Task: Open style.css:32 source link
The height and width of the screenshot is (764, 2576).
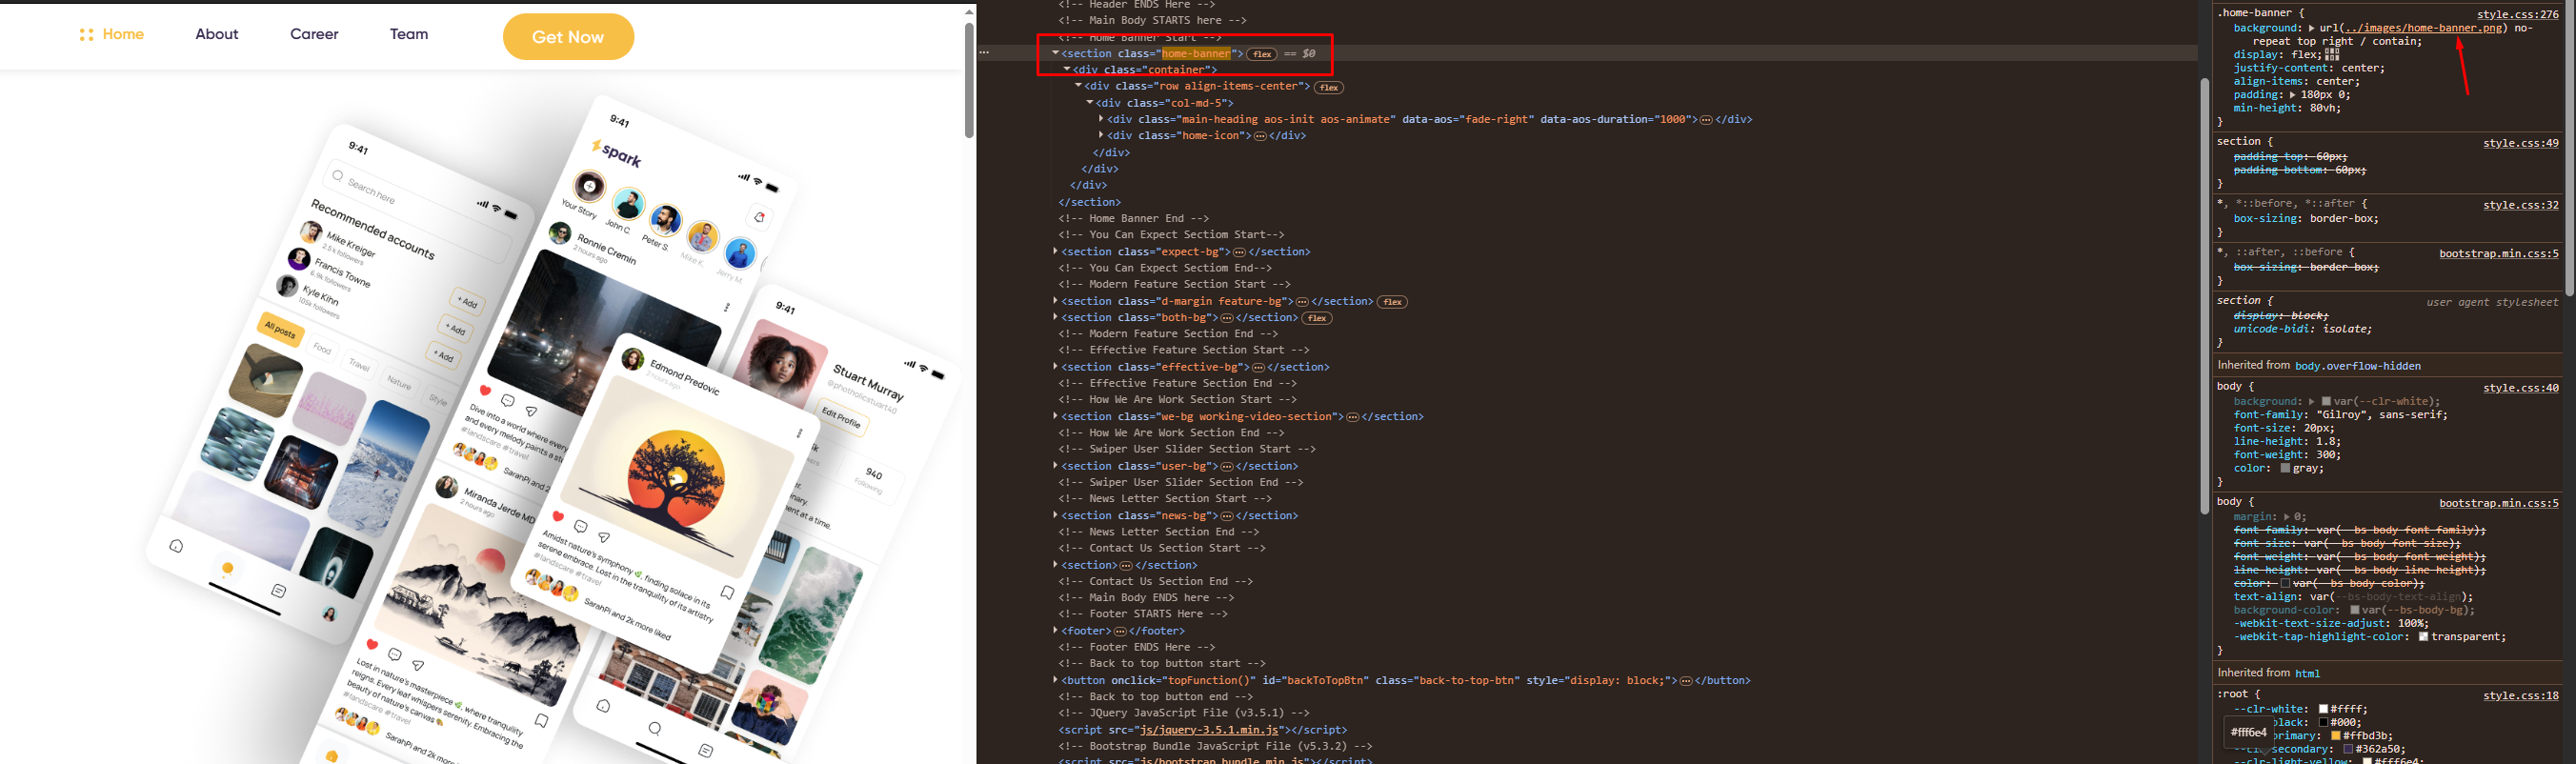Action: (x=2520, y=205)
